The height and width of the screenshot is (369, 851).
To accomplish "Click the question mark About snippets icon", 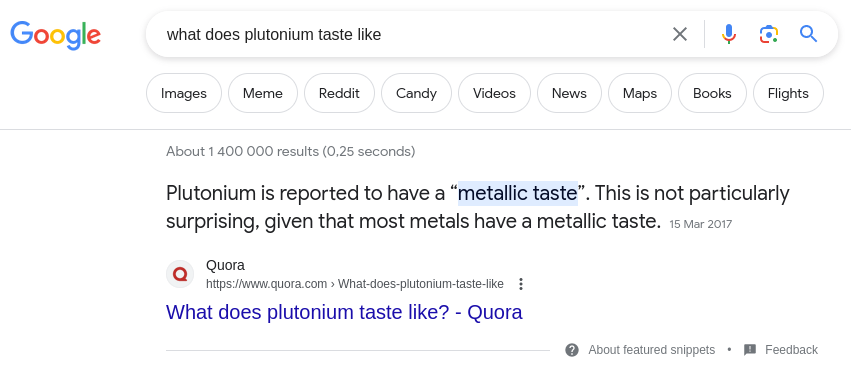I will [x=571, y=350].
